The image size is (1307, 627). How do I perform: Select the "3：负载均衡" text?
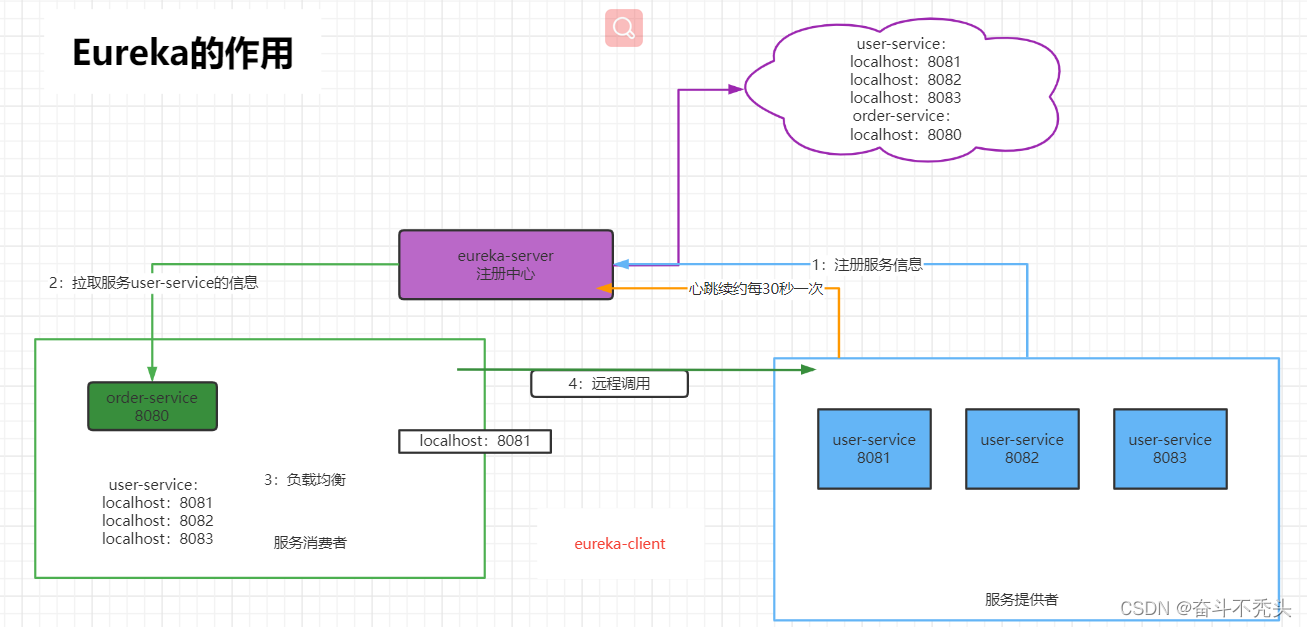coord(305,480)
